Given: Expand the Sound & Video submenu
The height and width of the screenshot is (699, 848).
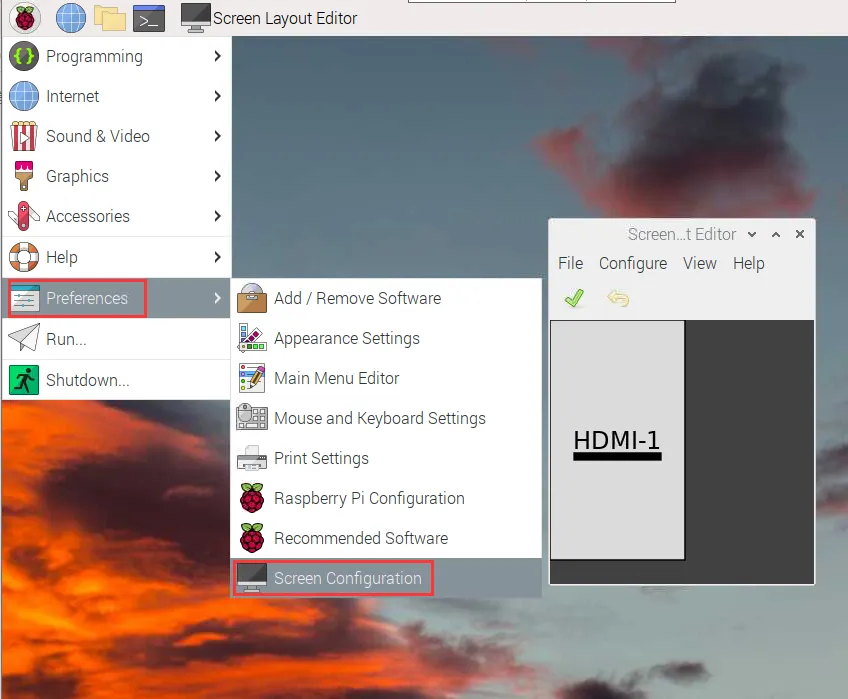Looking at the screenshot, I should pos(116,136).
